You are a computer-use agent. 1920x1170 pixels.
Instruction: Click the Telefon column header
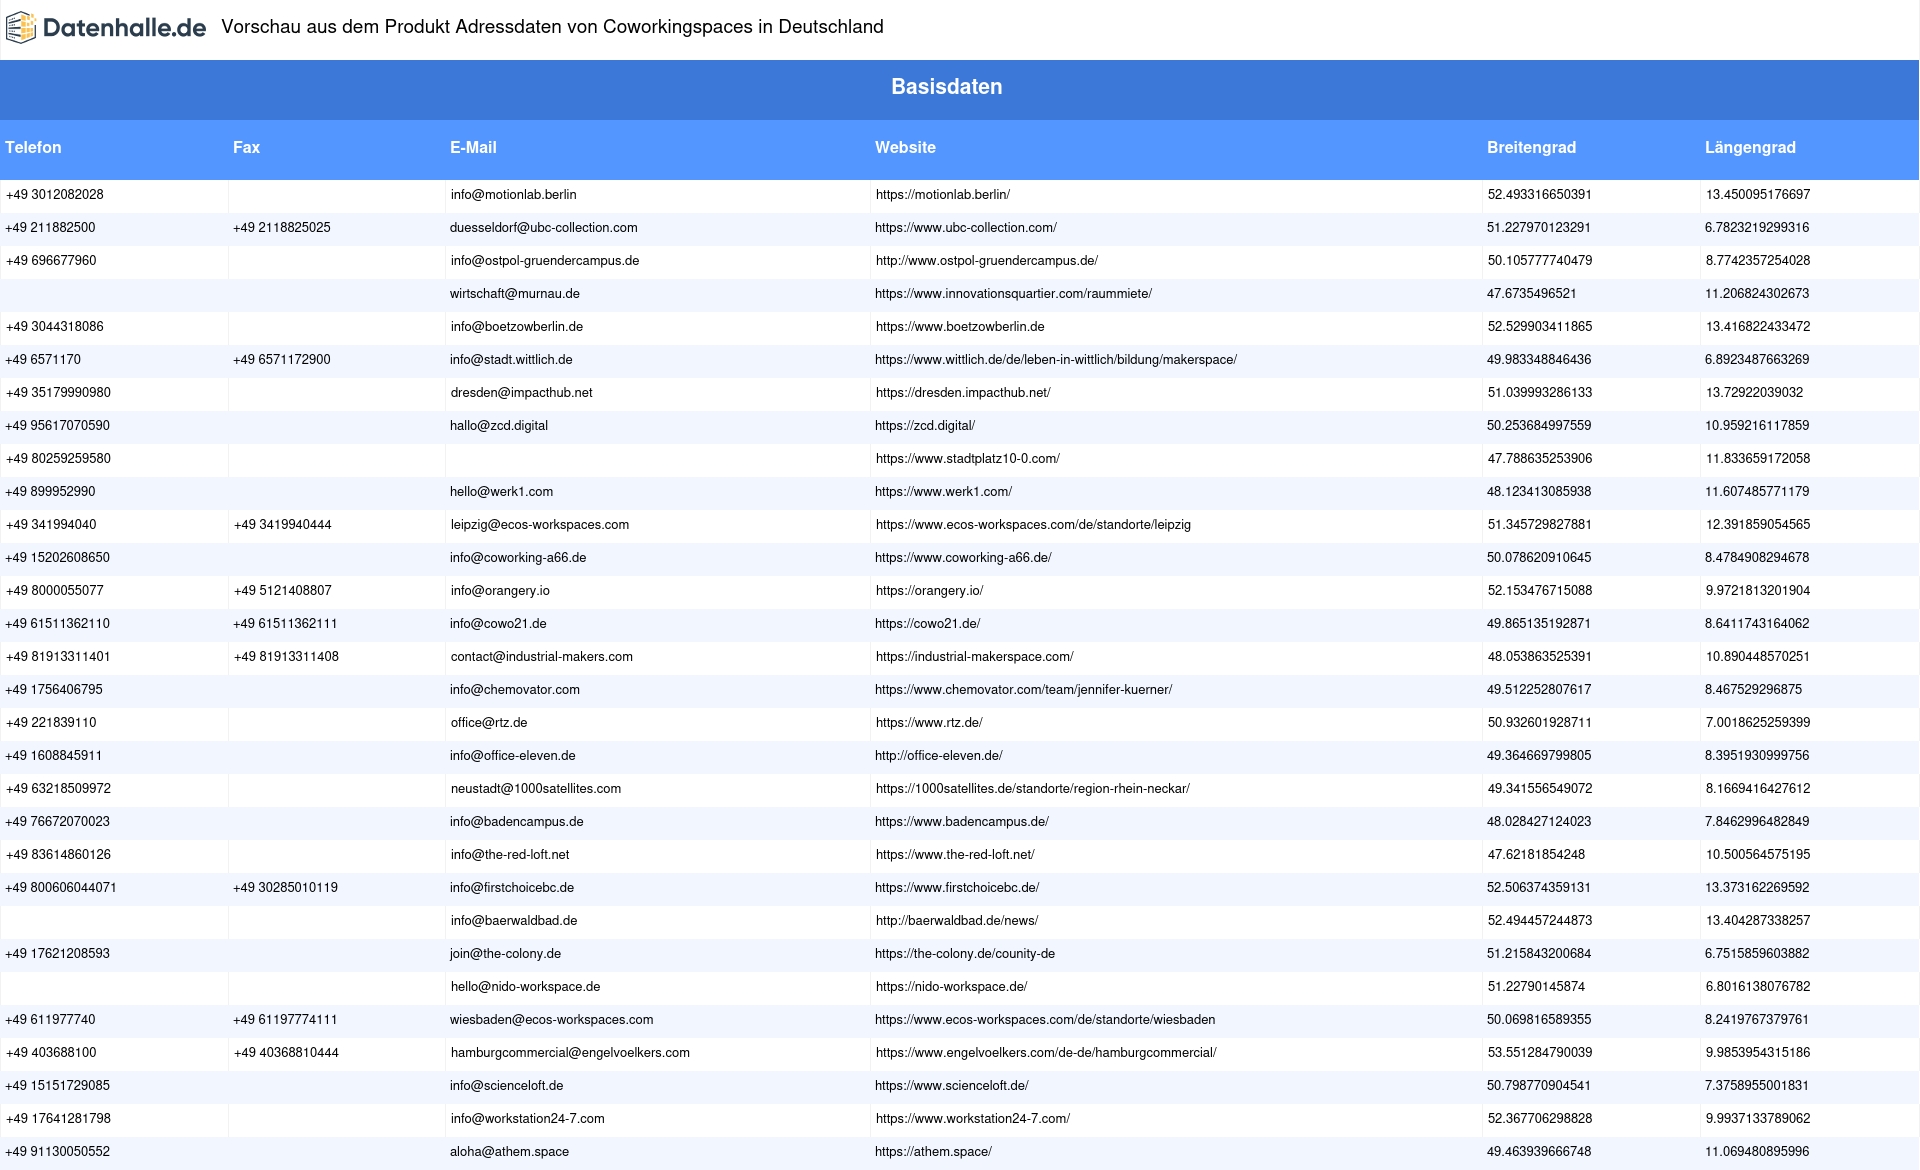(33, 148)
